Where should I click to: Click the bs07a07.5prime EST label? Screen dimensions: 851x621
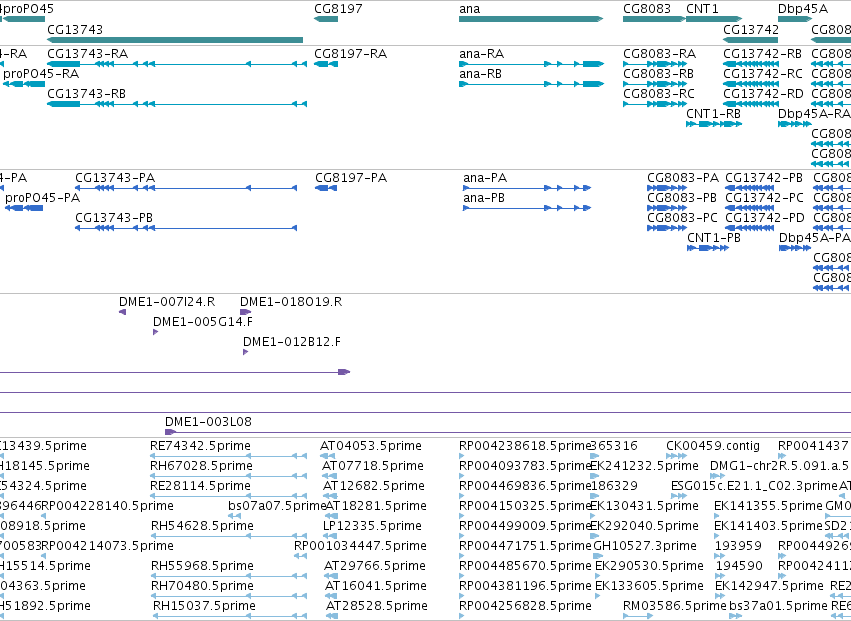[x=277, y=506]
